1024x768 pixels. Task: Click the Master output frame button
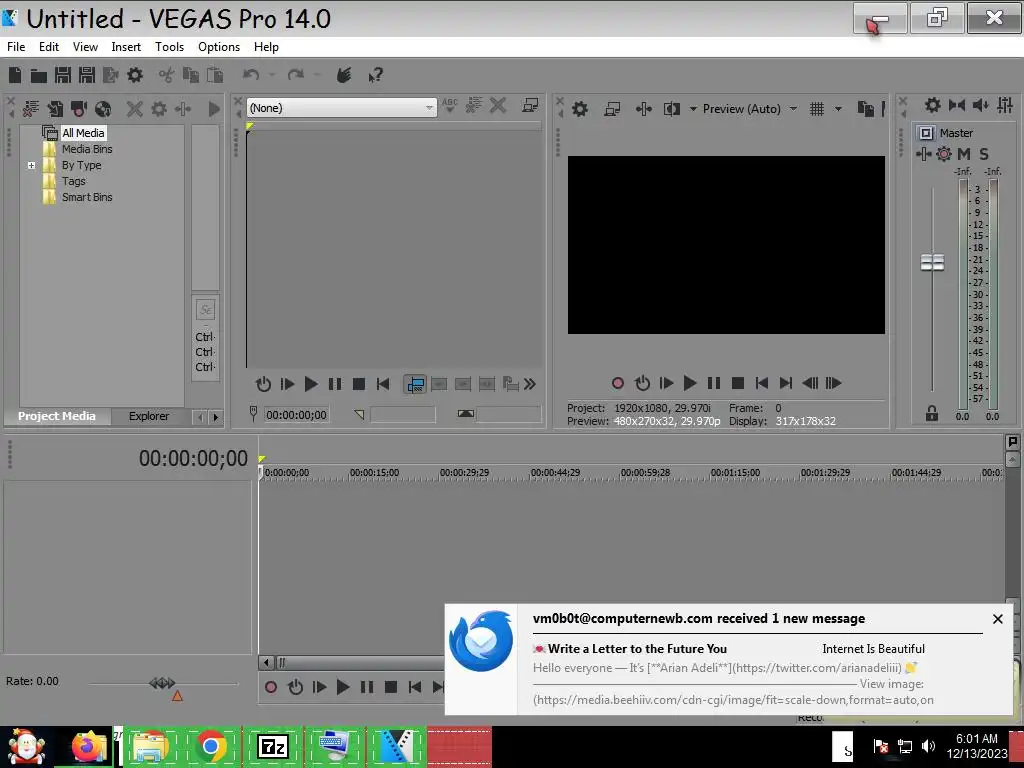tap(925, 133)
